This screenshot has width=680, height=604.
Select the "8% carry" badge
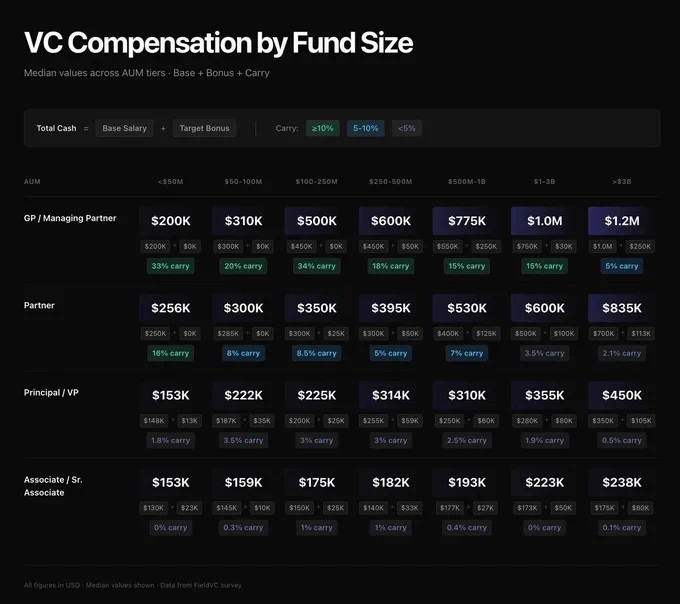pos(243,353)
